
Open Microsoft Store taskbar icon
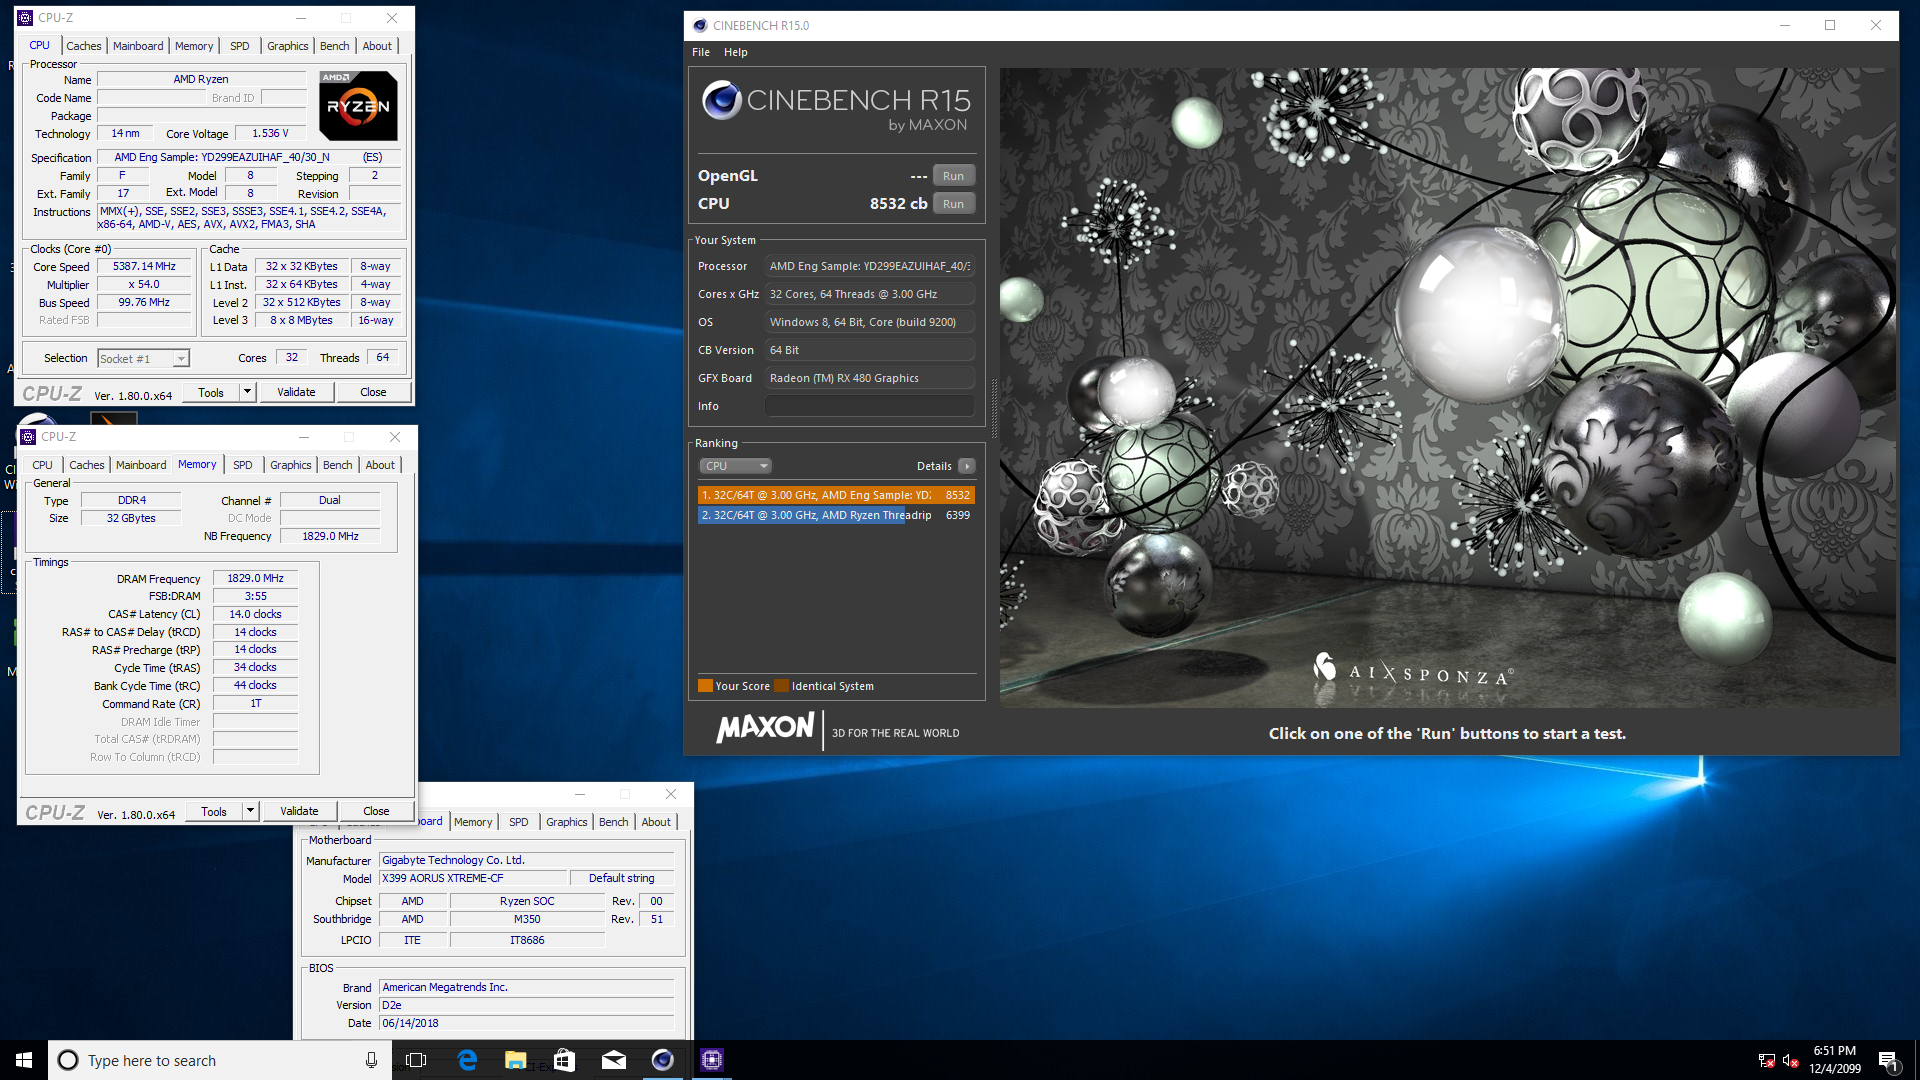(564, 1060)
